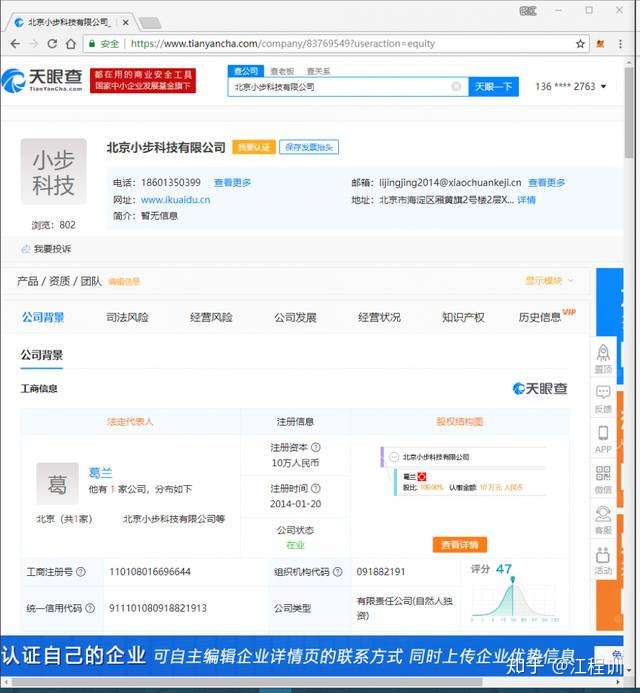640x693 pixels.
Task: Click the 天眼一下 search button
Action: 493,87
